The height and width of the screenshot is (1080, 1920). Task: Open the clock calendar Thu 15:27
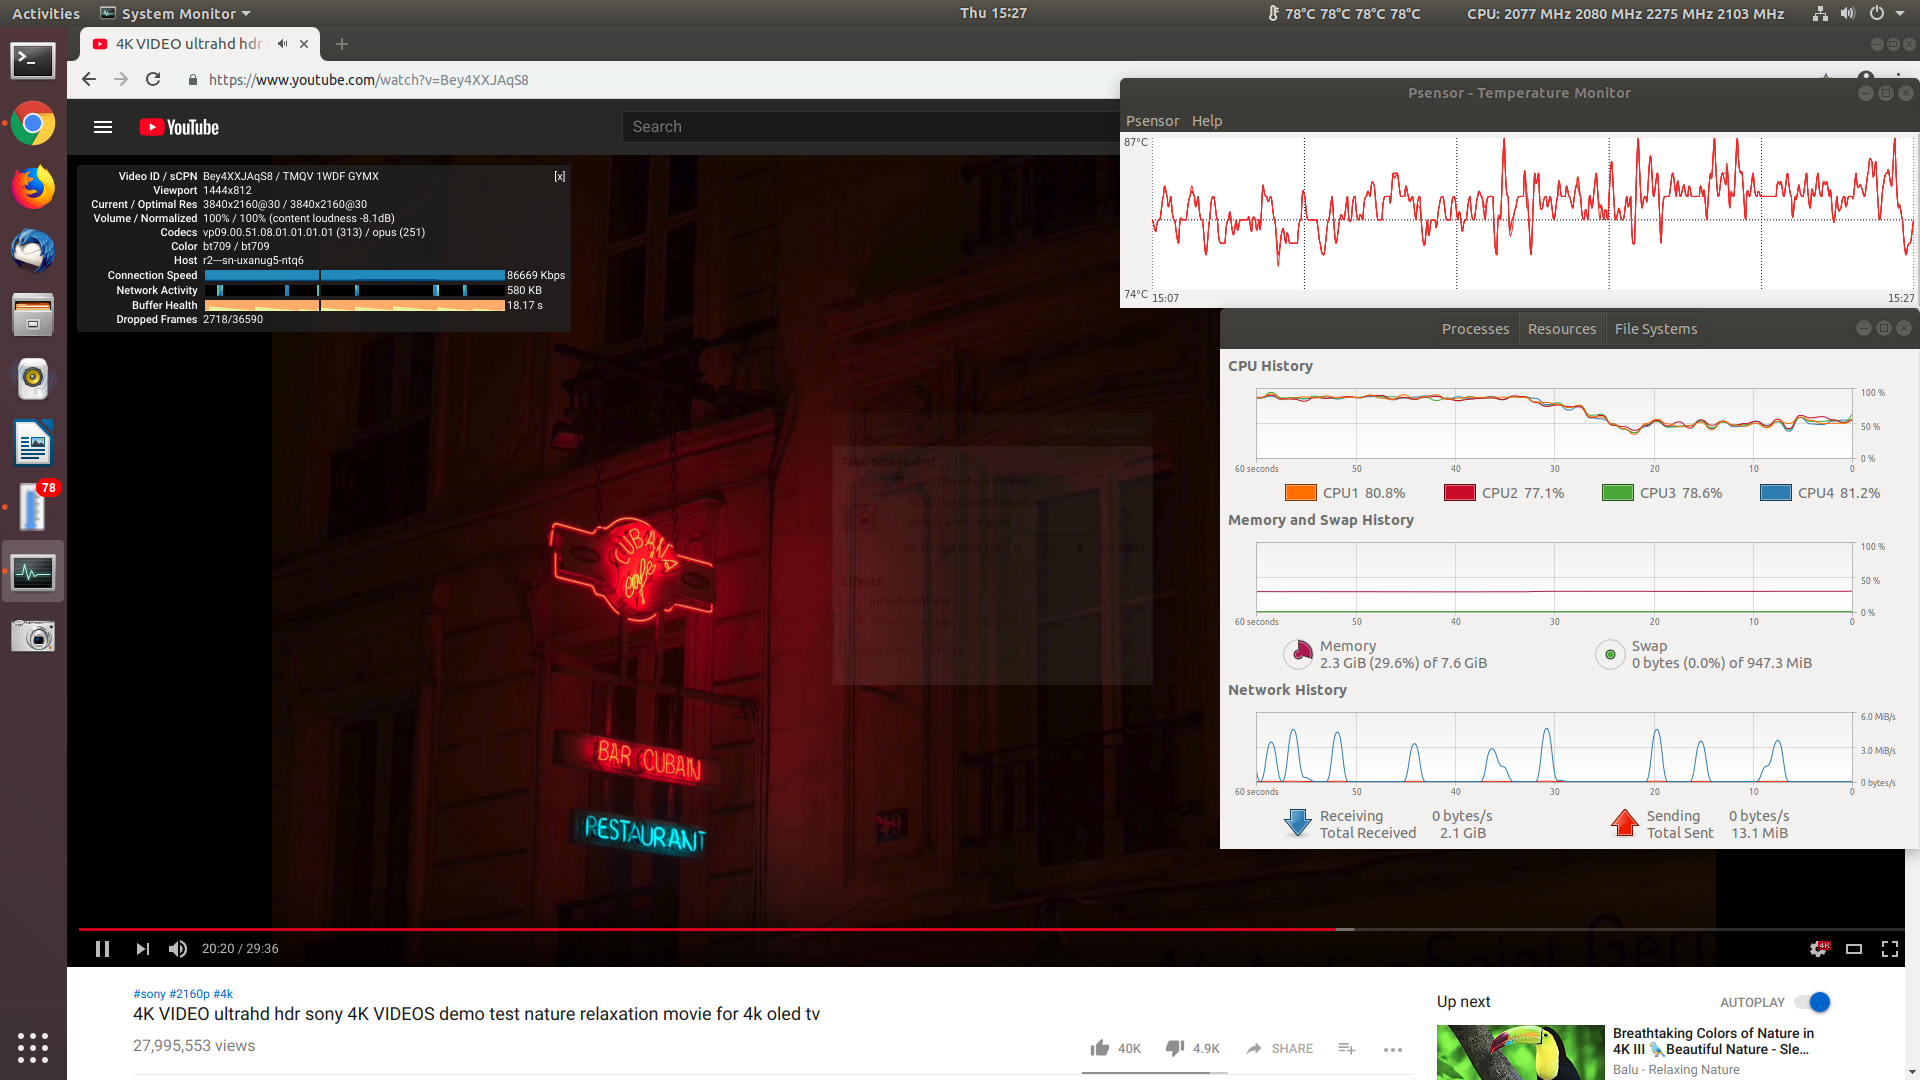coord(993,13)
